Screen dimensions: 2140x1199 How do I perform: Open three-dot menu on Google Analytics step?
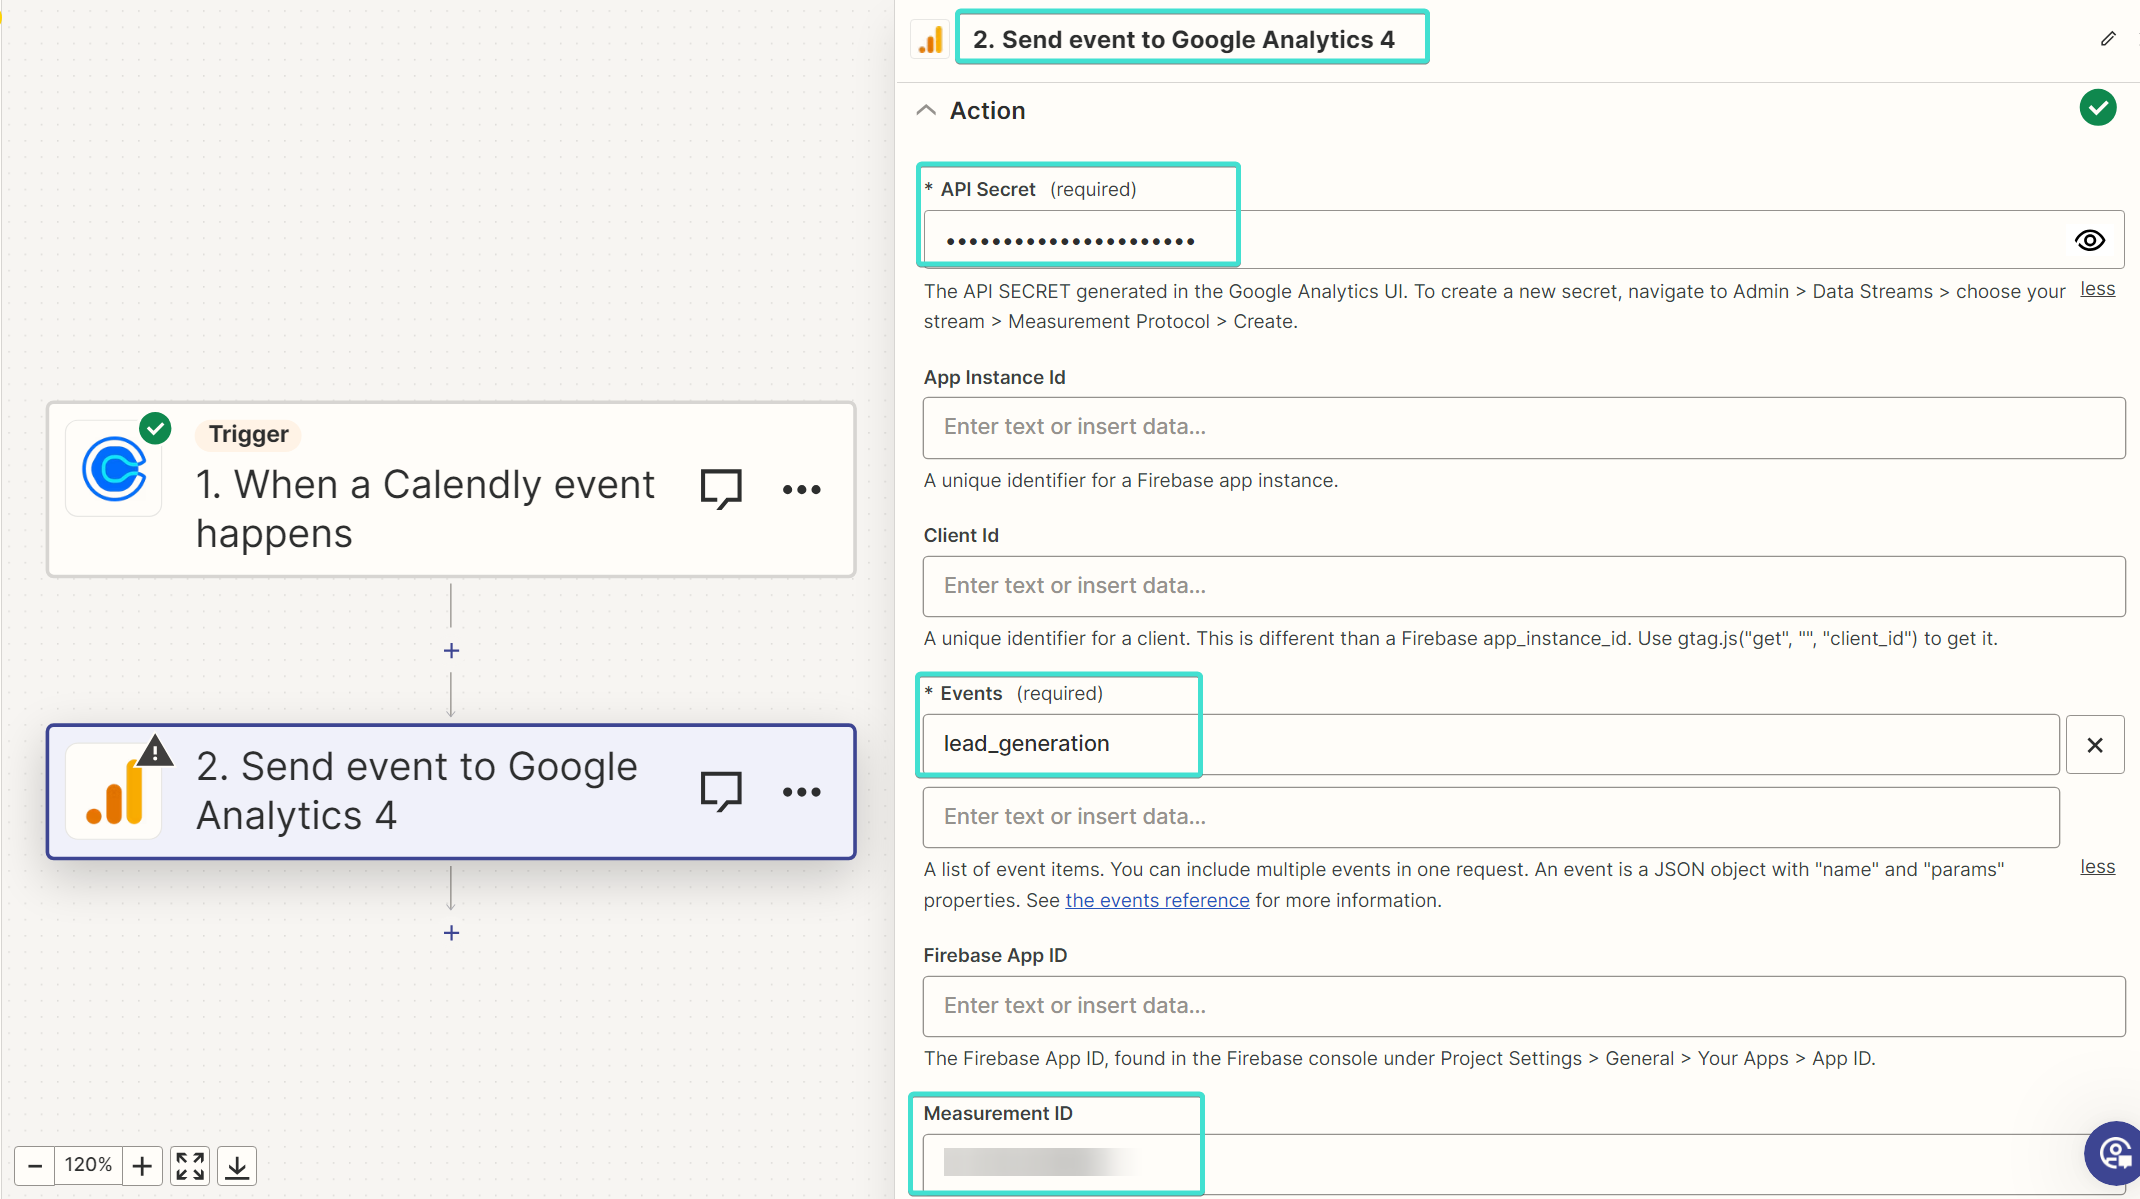click(802, 791)
